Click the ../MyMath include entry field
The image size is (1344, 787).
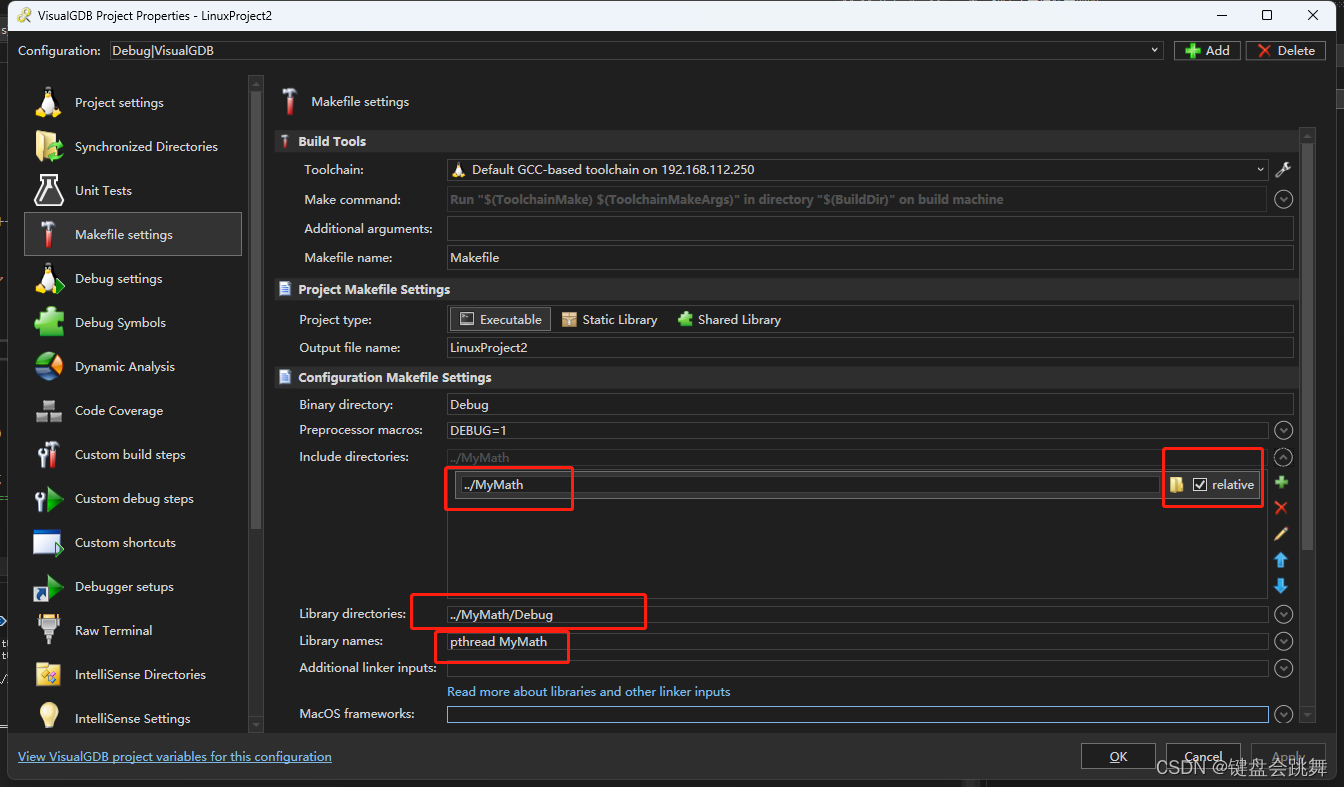click(809, 485)
